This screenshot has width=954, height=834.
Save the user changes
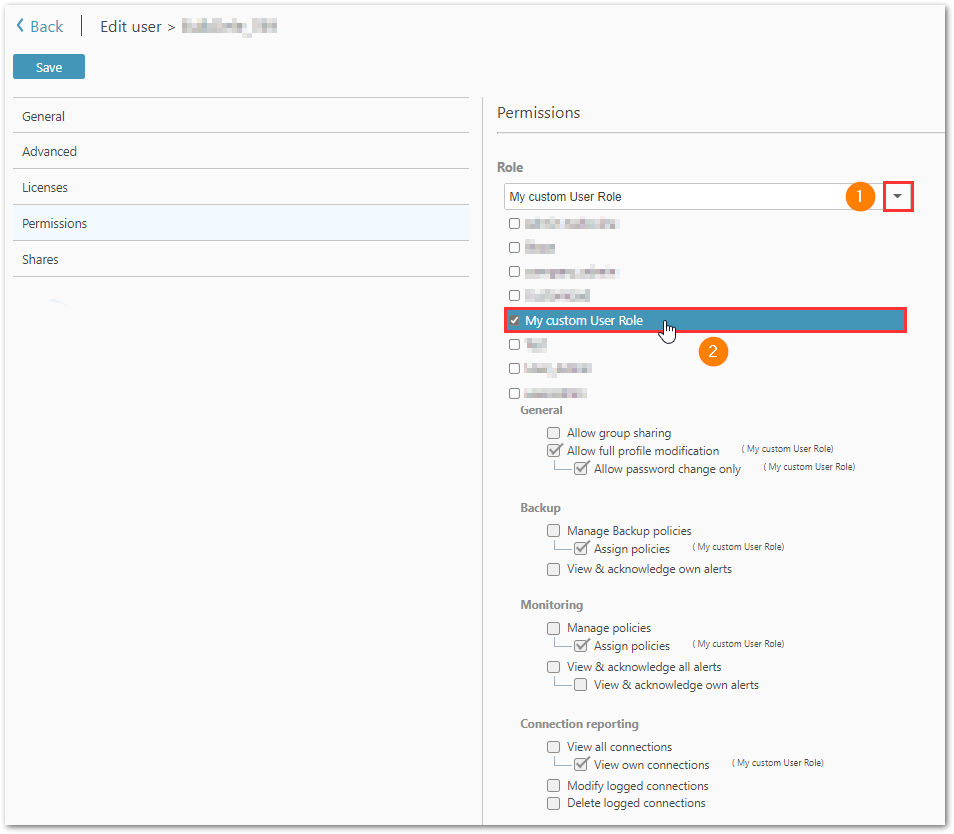click(49, 67)
